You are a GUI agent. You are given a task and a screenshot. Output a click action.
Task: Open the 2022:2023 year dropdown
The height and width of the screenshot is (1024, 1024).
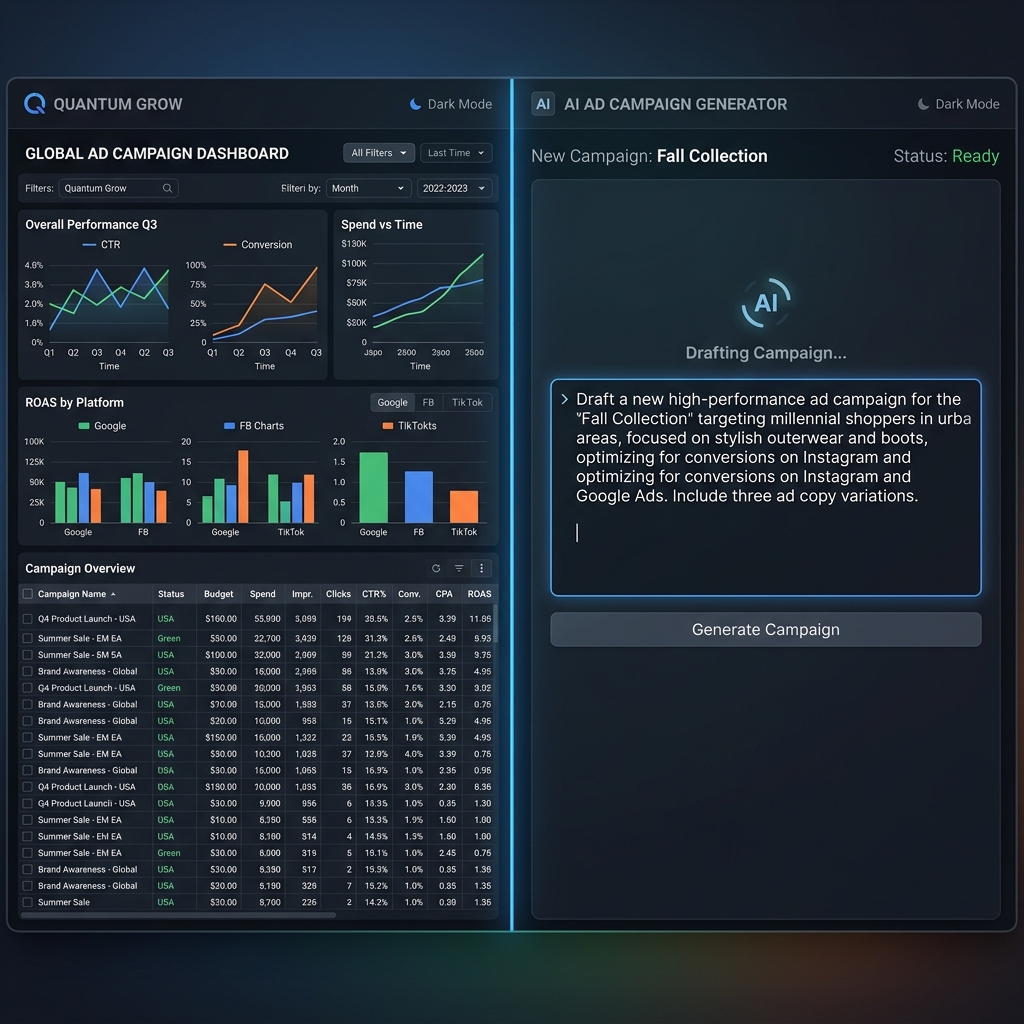coord(454,188)
